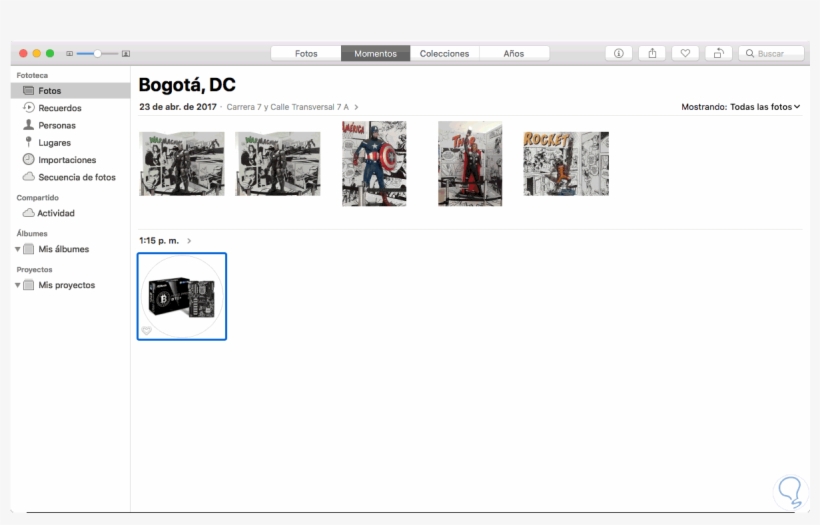The image size is (820, 525).
Task: Click the chevron next to 1:15 p. m.
Action: pyautogui.click(x=189, y=241)
